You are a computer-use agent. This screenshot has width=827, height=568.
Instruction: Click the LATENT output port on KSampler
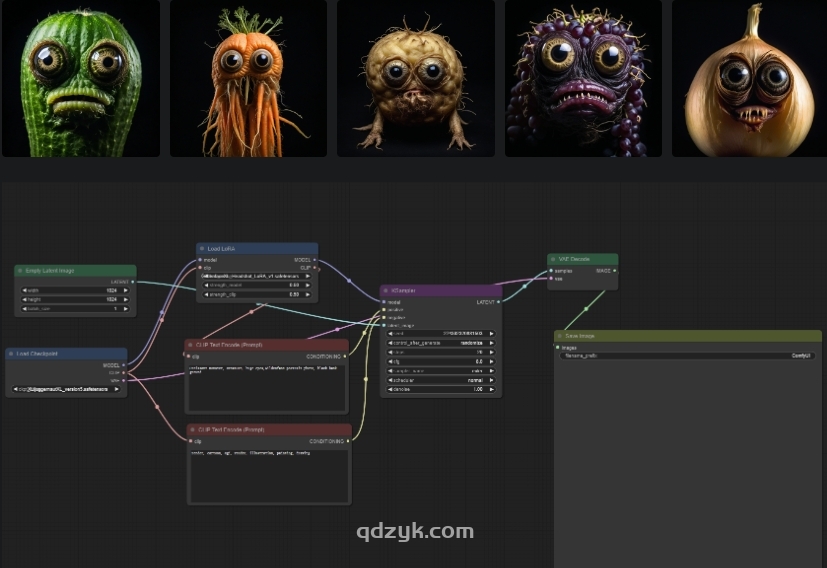click(x=497, y=301)
